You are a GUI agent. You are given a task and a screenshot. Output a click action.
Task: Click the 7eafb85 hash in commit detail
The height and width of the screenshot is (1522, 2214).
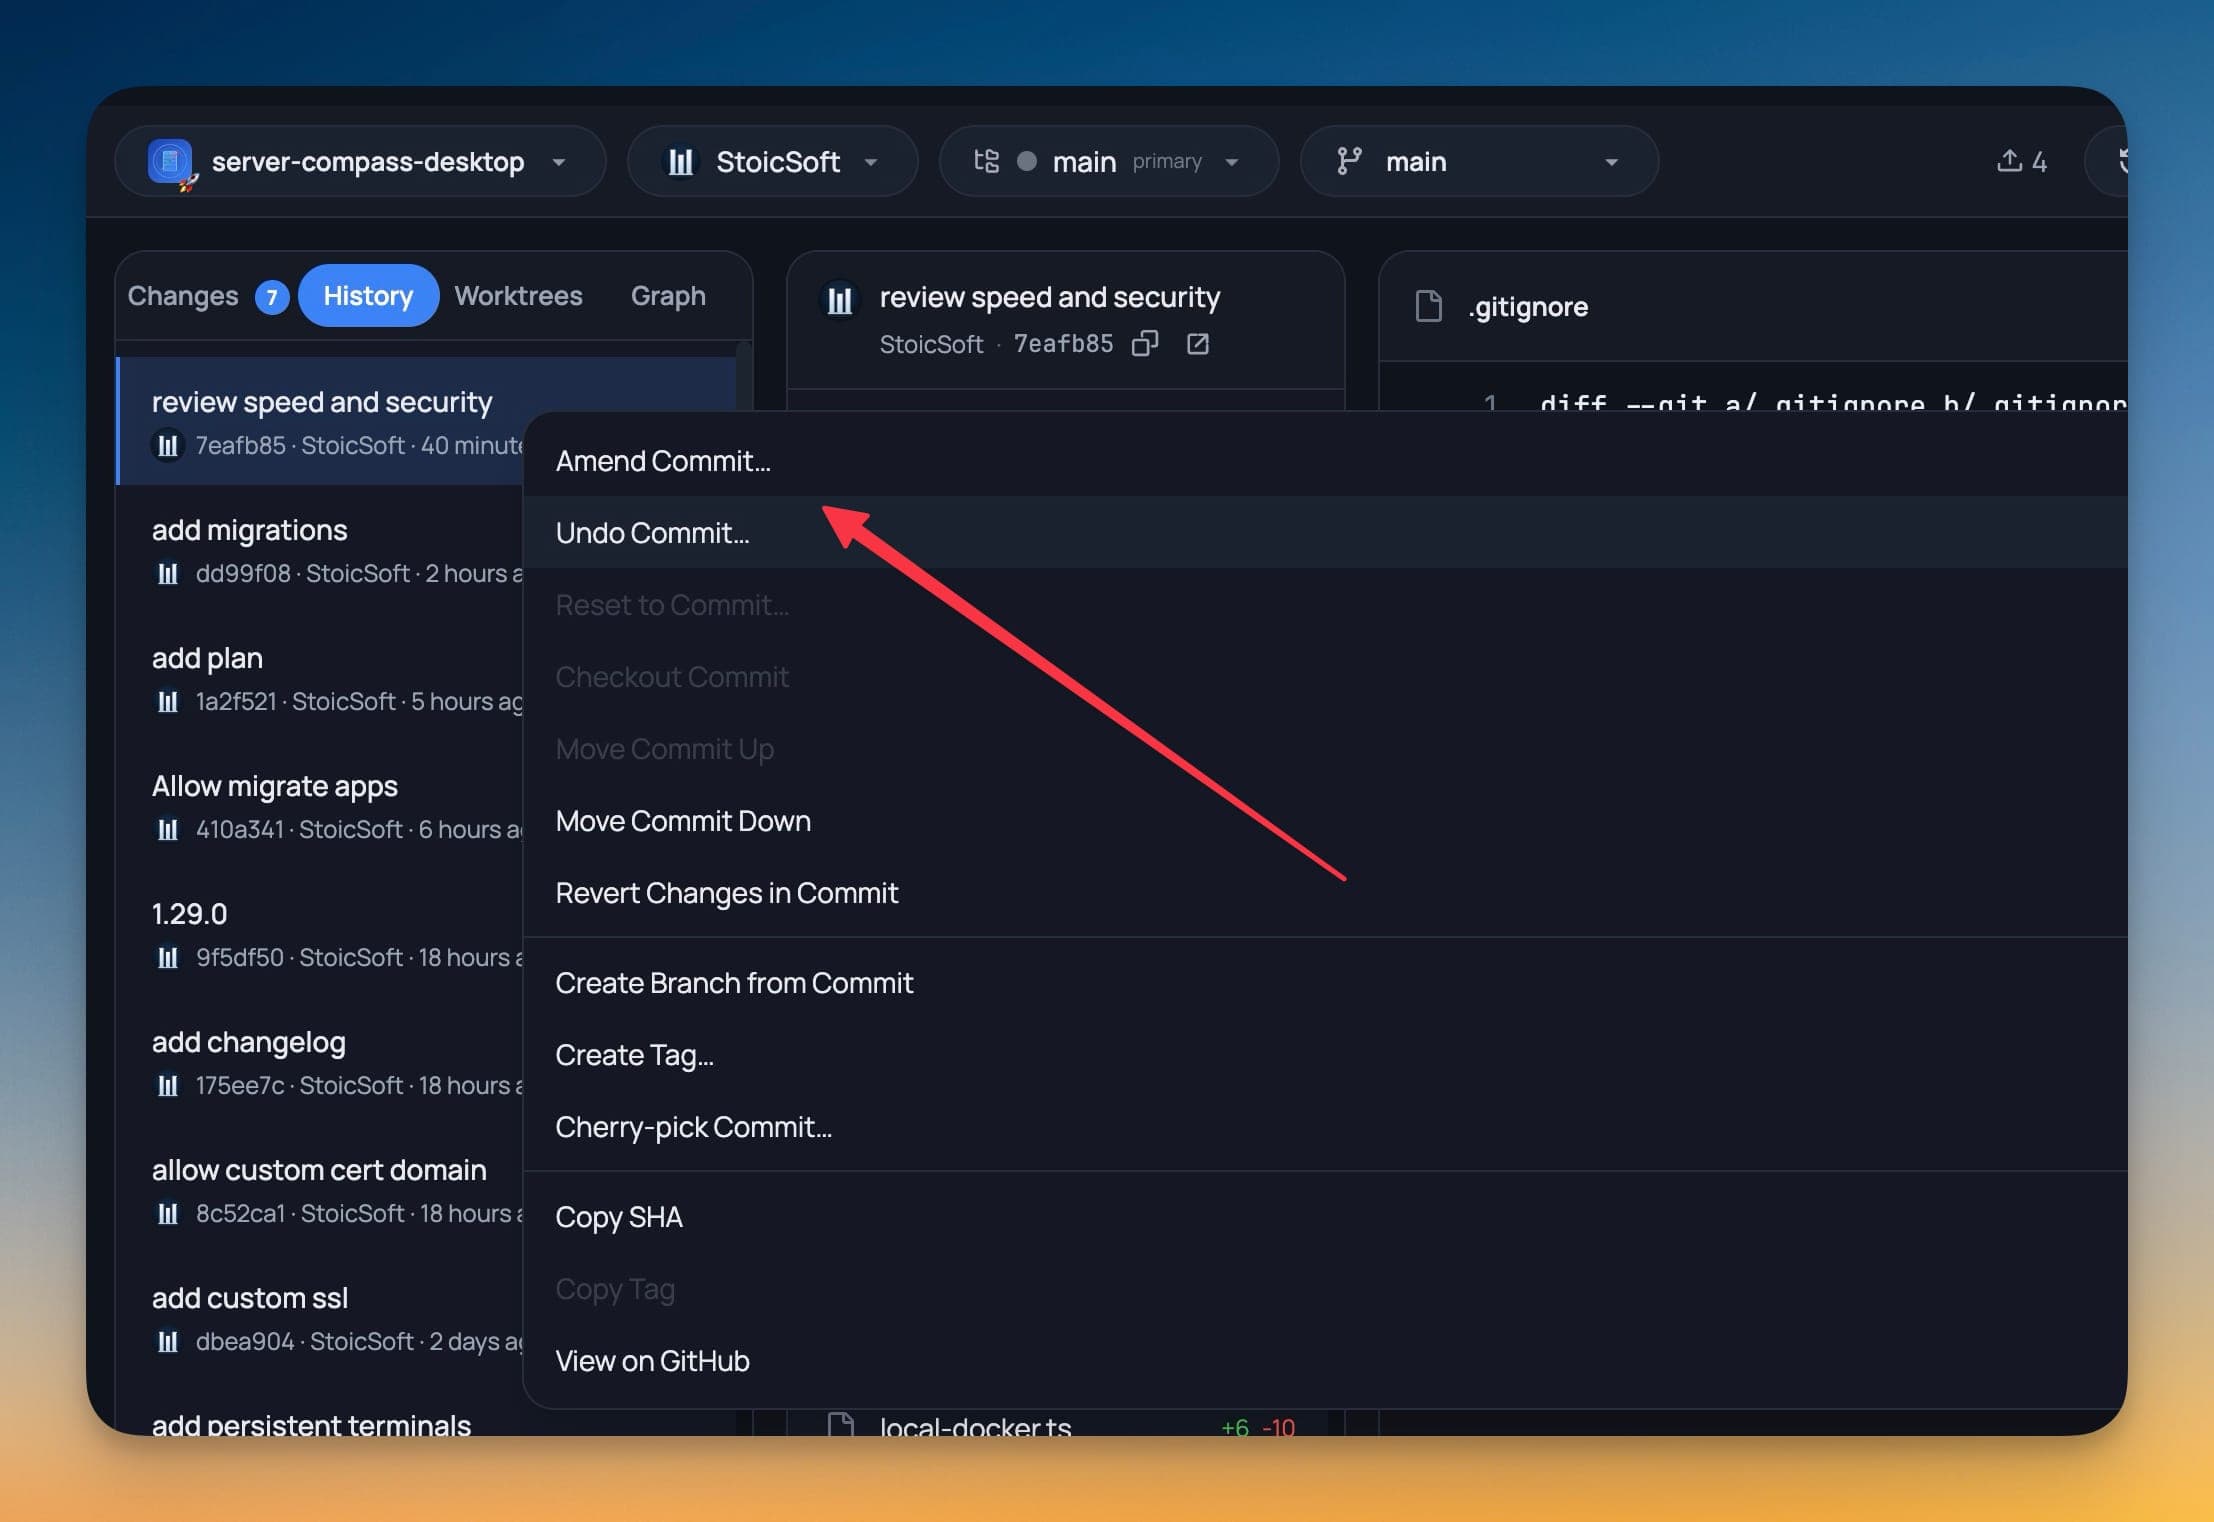point(1063,344)
